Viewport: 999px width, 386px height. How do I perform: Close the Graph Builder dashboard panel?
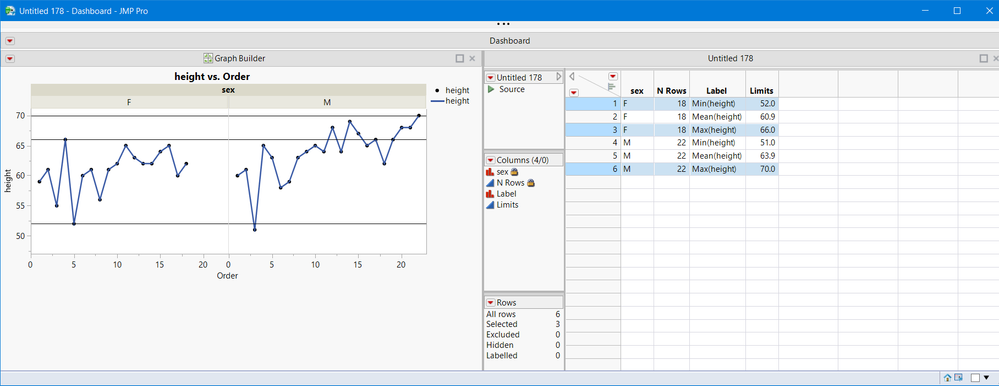[472, 59]
